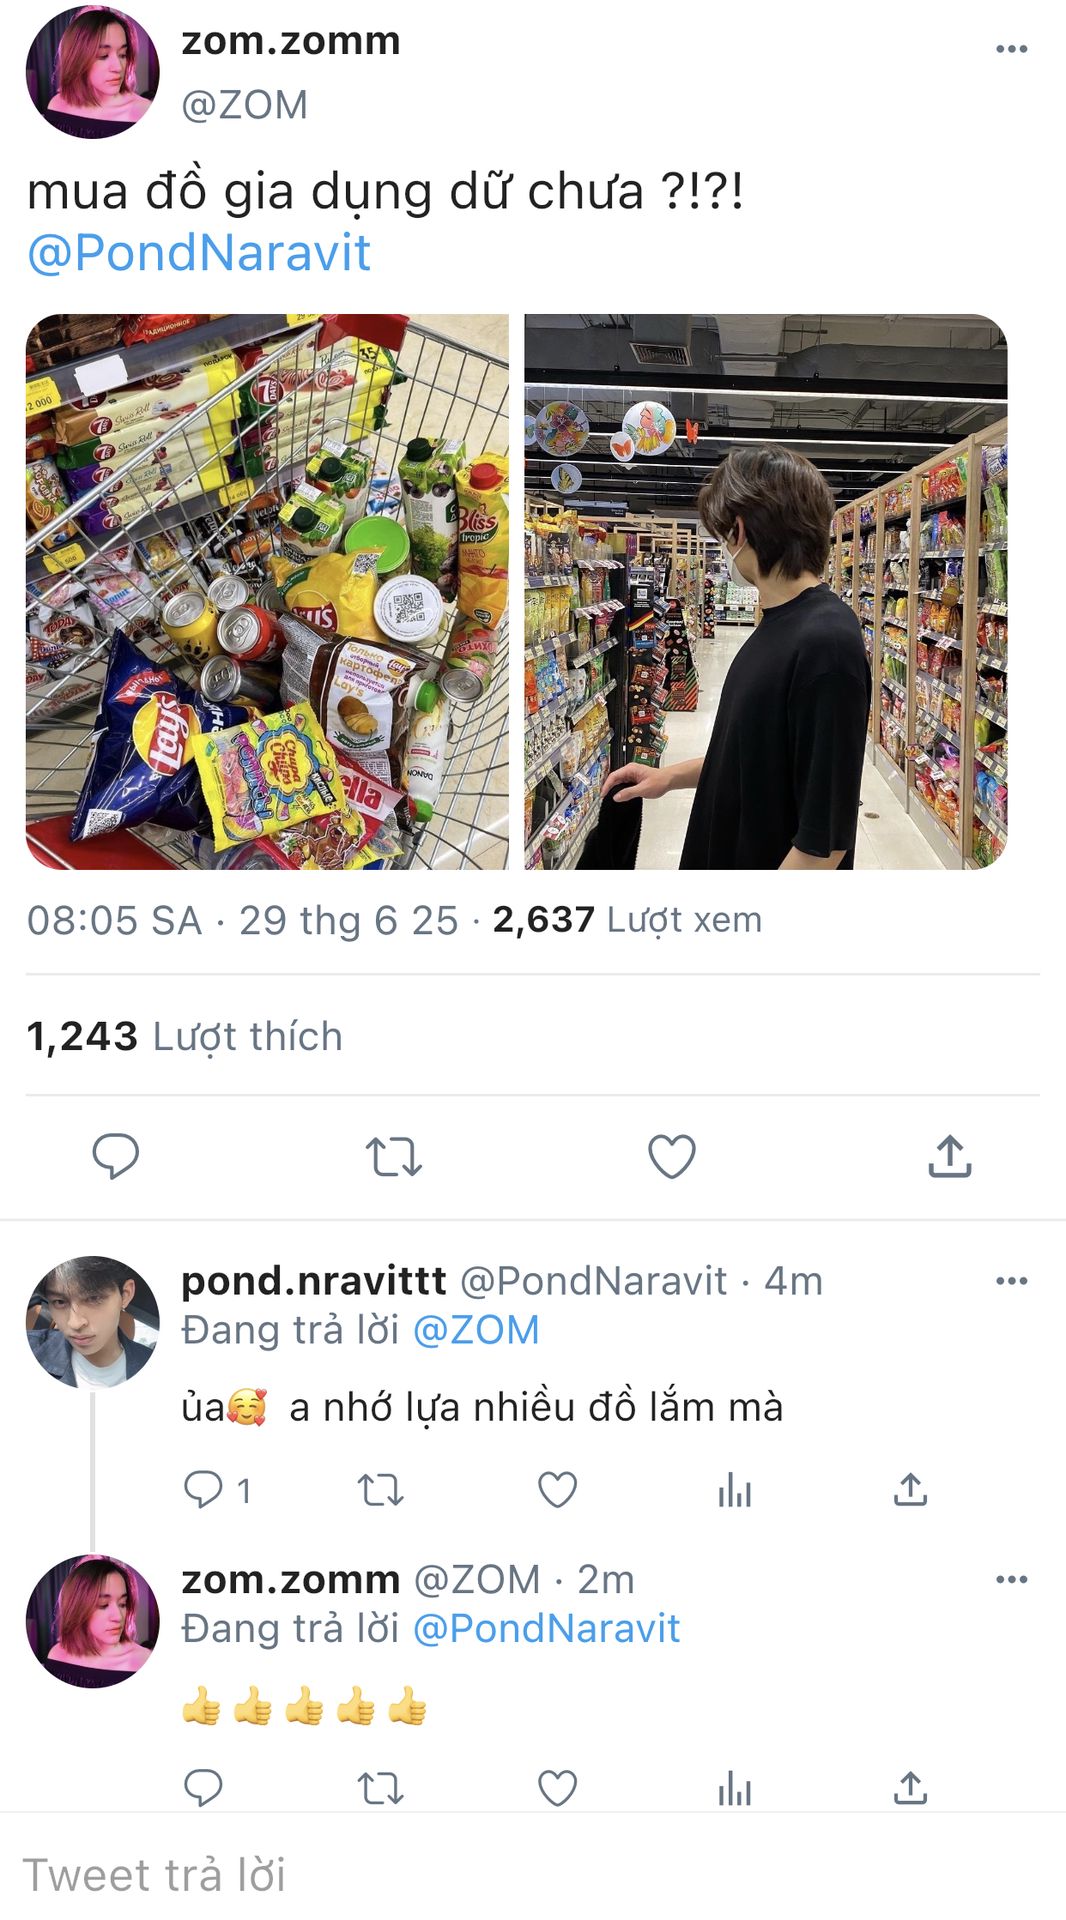Like the main tweet with heart icon

point(672,1157)
